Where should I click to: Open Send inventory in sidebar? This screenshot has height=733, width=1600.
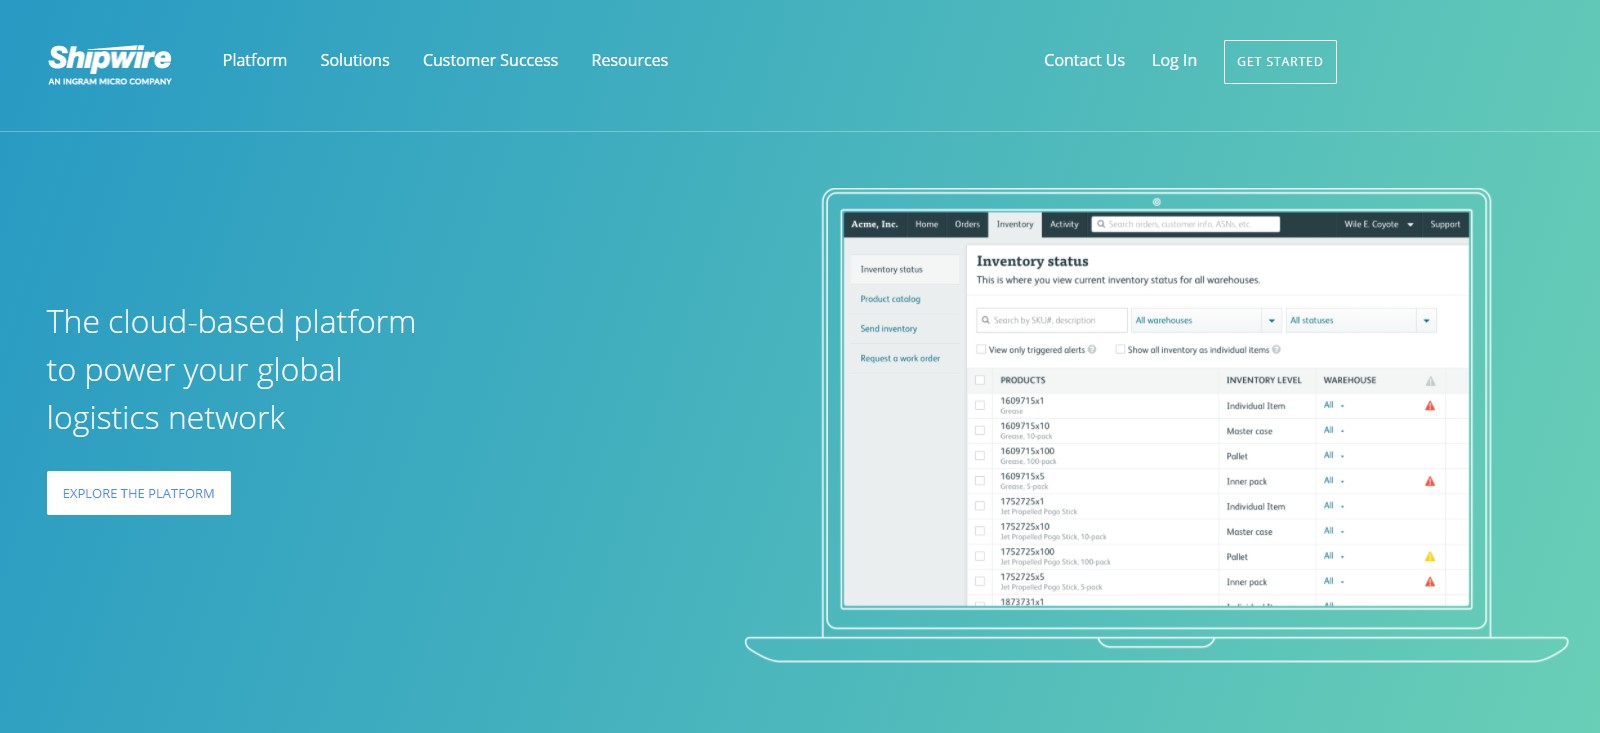point(888,329)
